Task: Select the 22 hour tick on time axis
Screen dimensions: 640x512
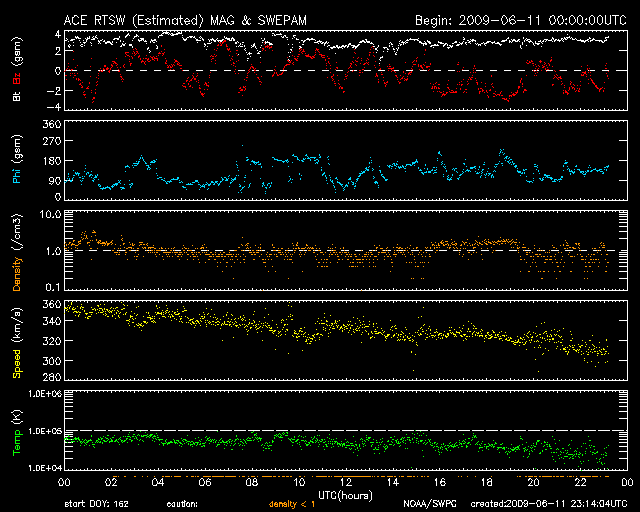Action: pyautogui.click(x=581, y=482)
